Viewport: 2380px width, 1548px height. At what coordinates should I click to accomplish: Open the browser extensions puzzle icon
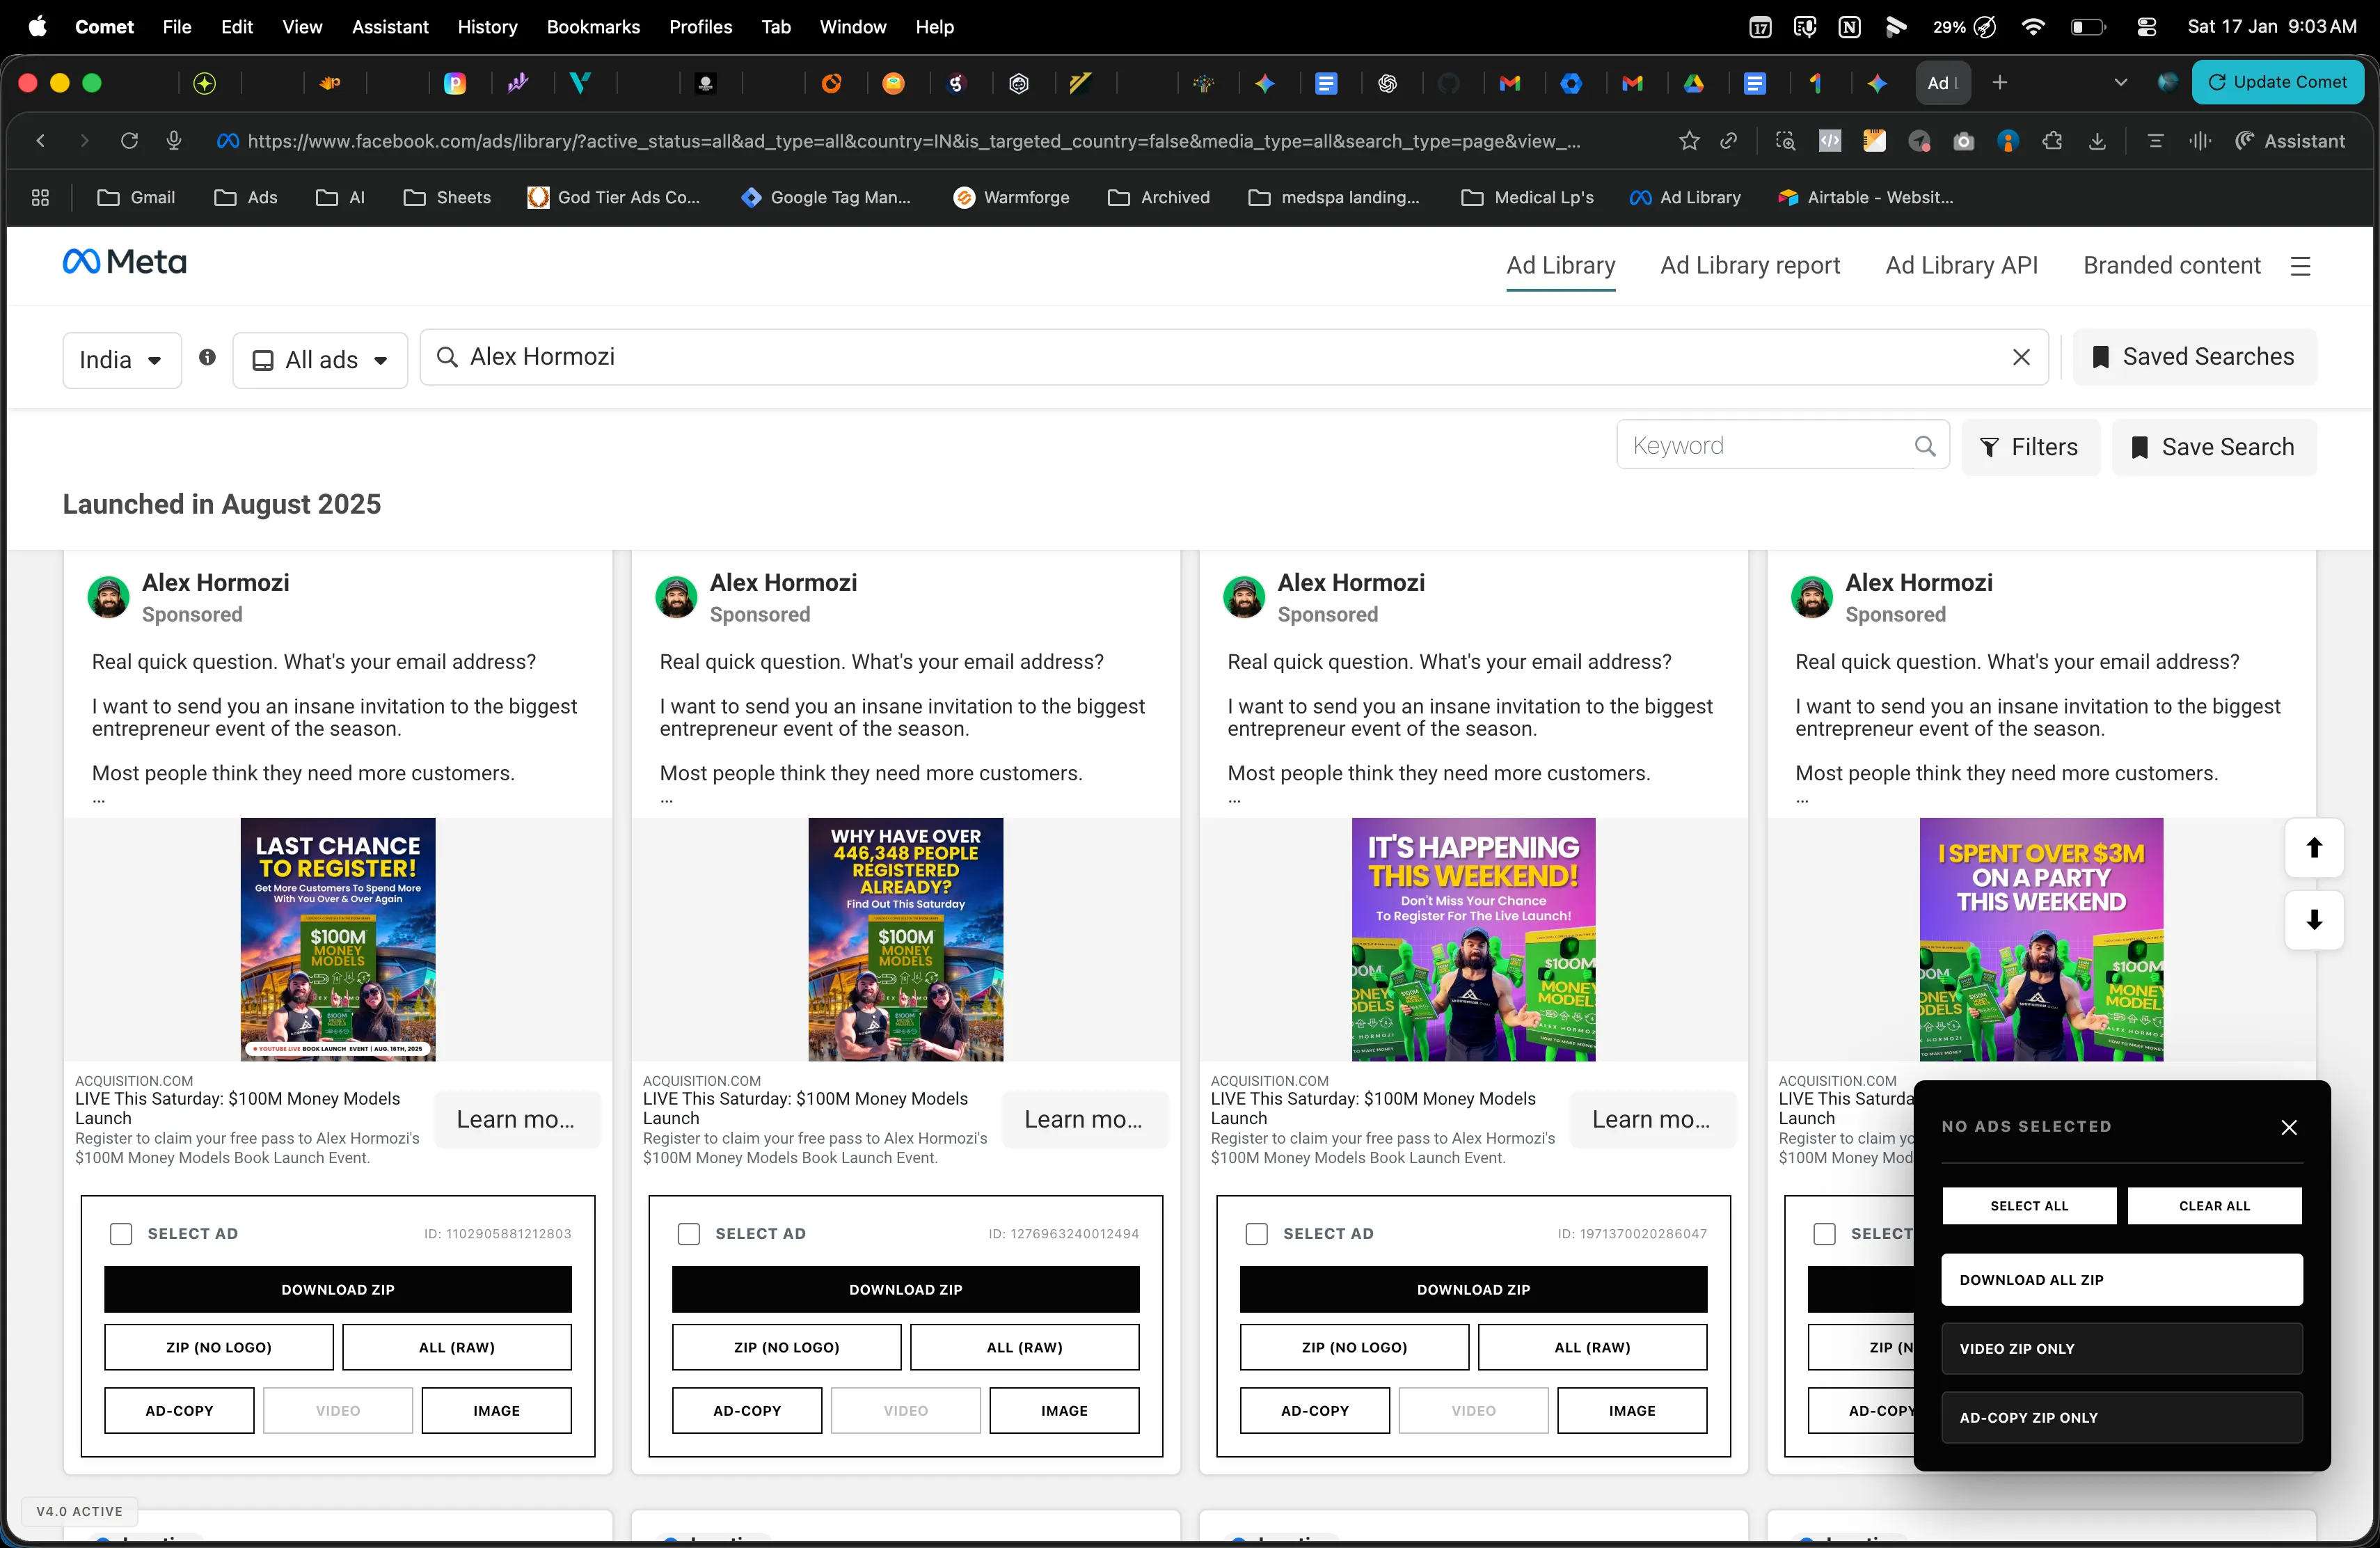pos(2052,141)
